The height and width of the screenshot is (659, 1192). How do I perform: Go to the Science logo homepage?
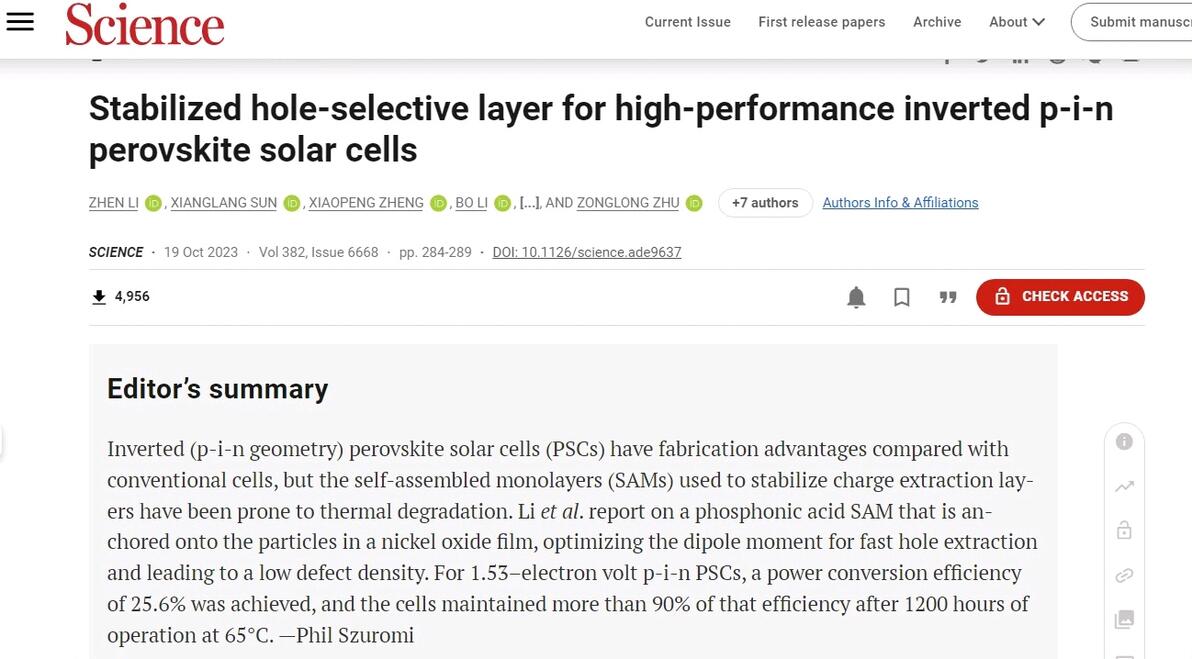tap(145, 24)
